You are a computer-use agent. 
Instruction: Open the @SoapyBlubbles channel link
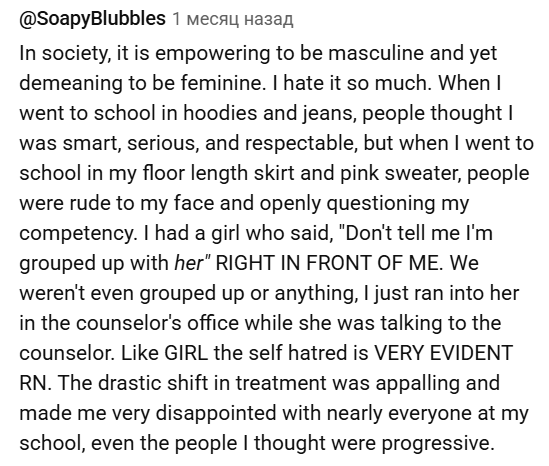click(92, 19)
